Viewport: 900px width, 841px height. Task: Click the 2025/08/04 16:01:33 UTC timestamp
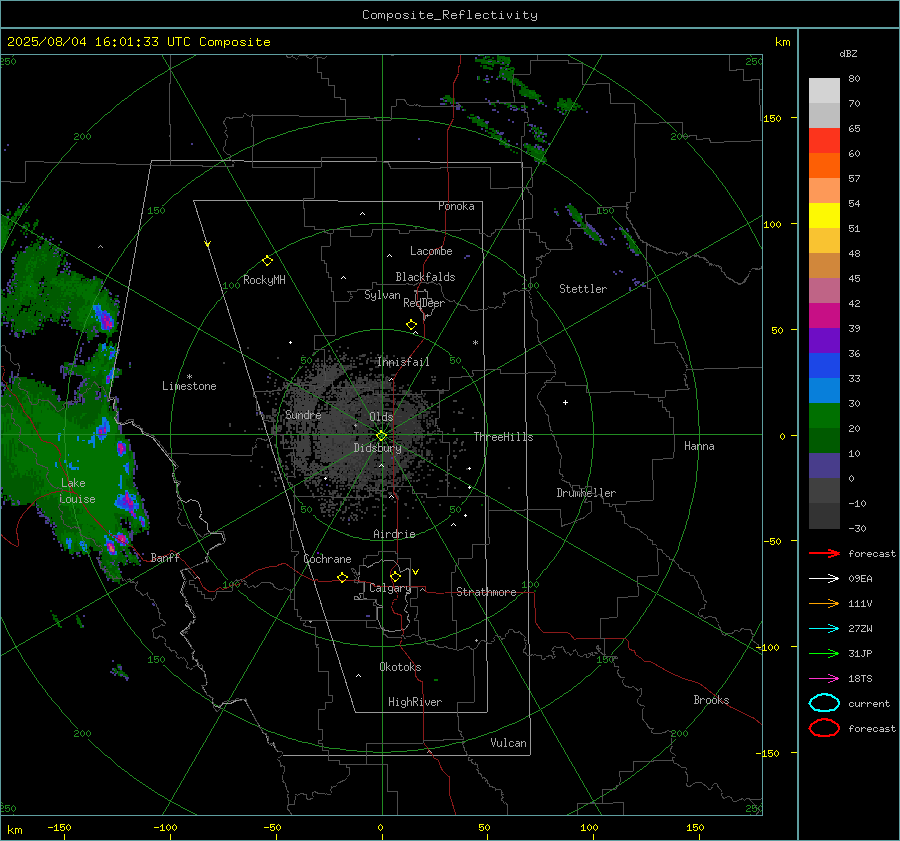(139, 42)
